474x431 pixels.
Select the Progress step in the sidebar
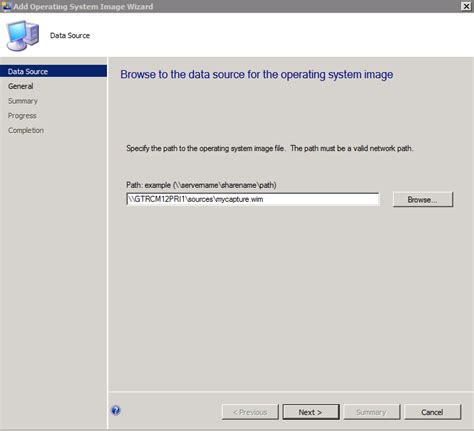(22, 115)
